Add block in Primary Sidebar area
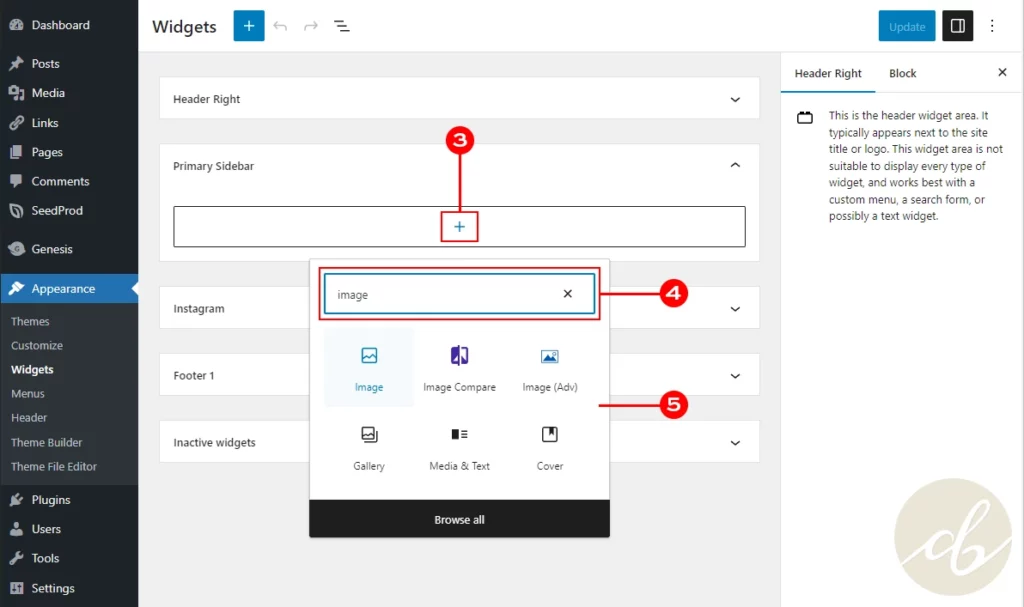1024x607 pixels. pyautogui.click(x=459, y=227)
